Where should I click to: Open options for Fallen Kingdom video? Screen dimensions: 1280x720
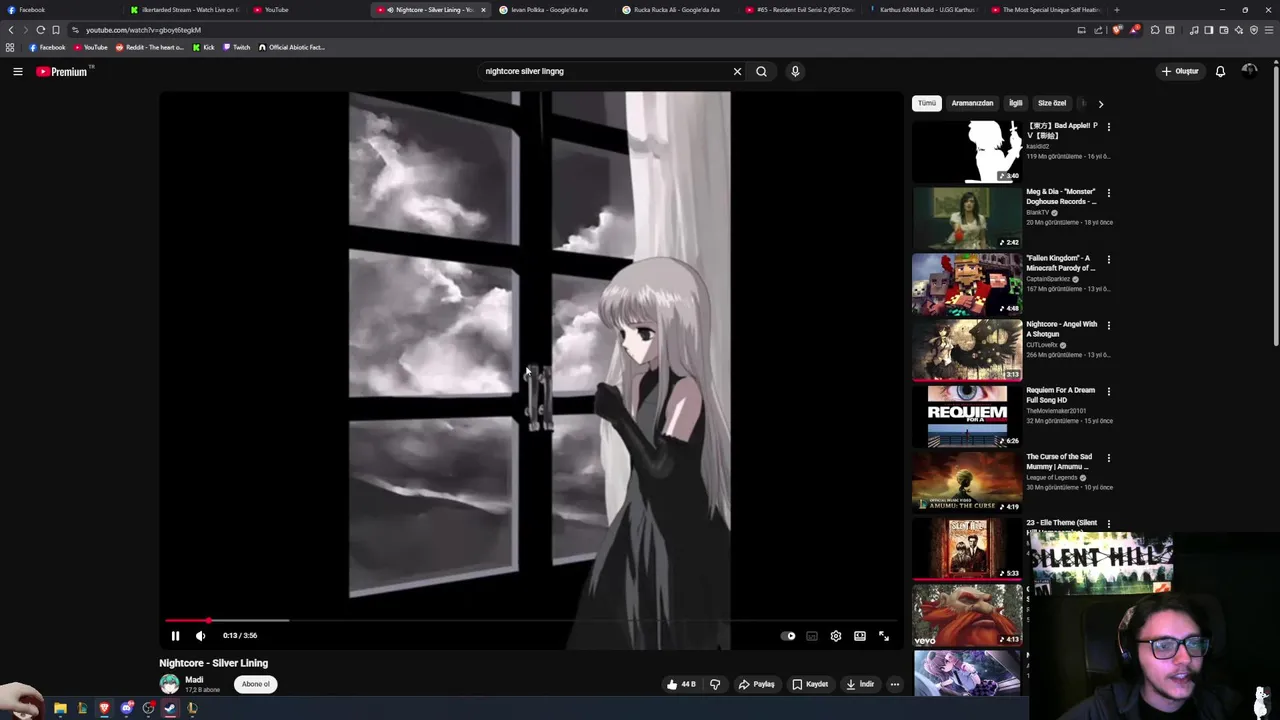click(x=1108, y=259)
